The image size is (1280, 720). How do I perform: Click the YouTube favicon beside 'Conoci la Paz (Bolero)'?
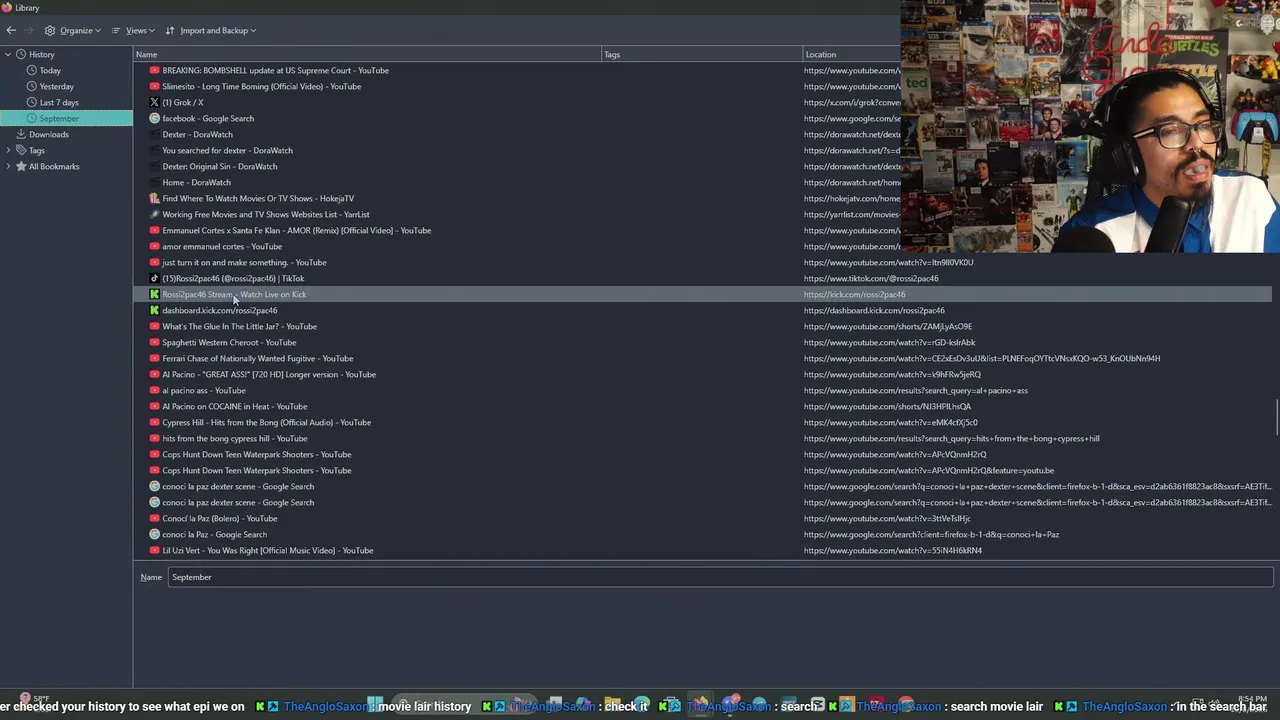pos(154,518)
